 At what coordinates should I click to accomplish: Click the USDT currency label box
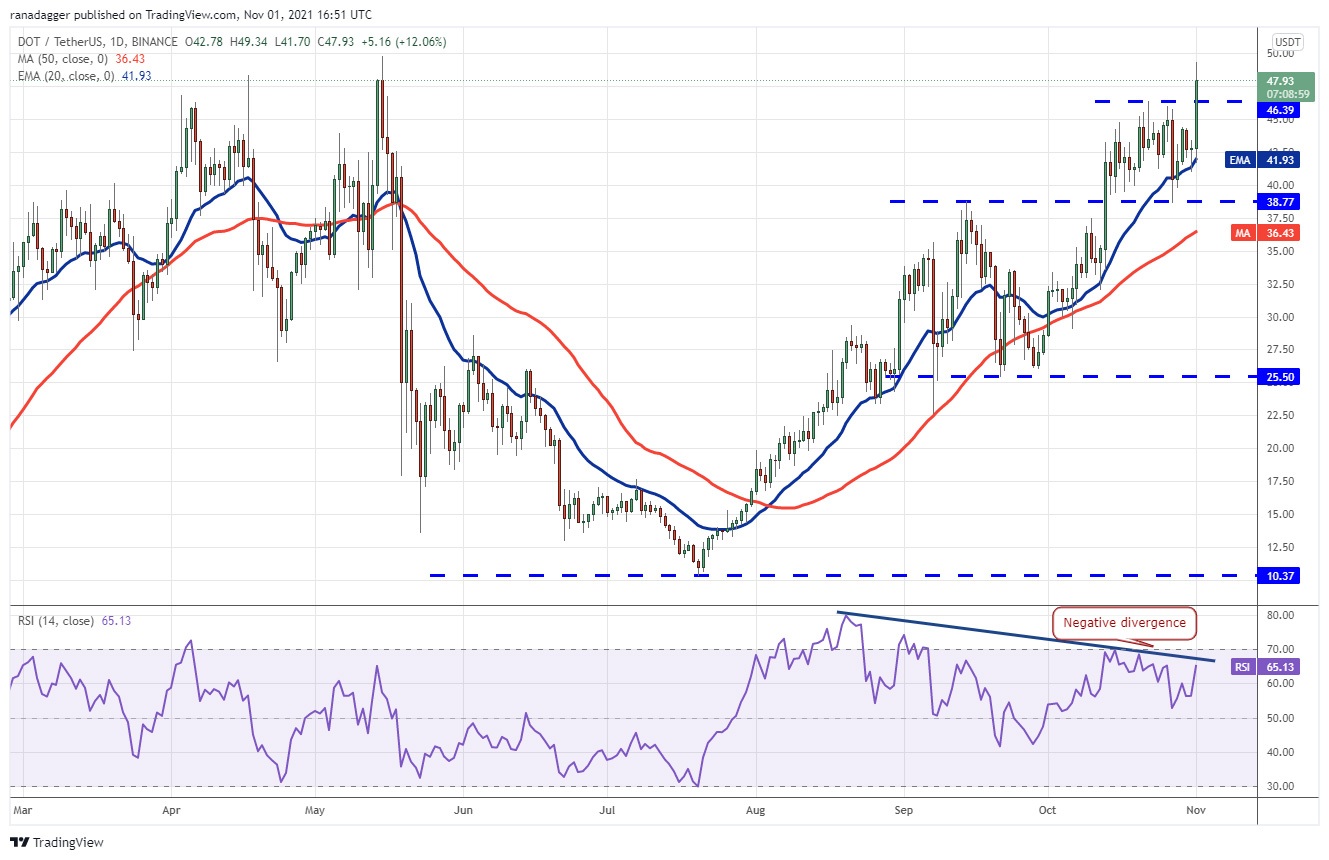click(1287, 41)
